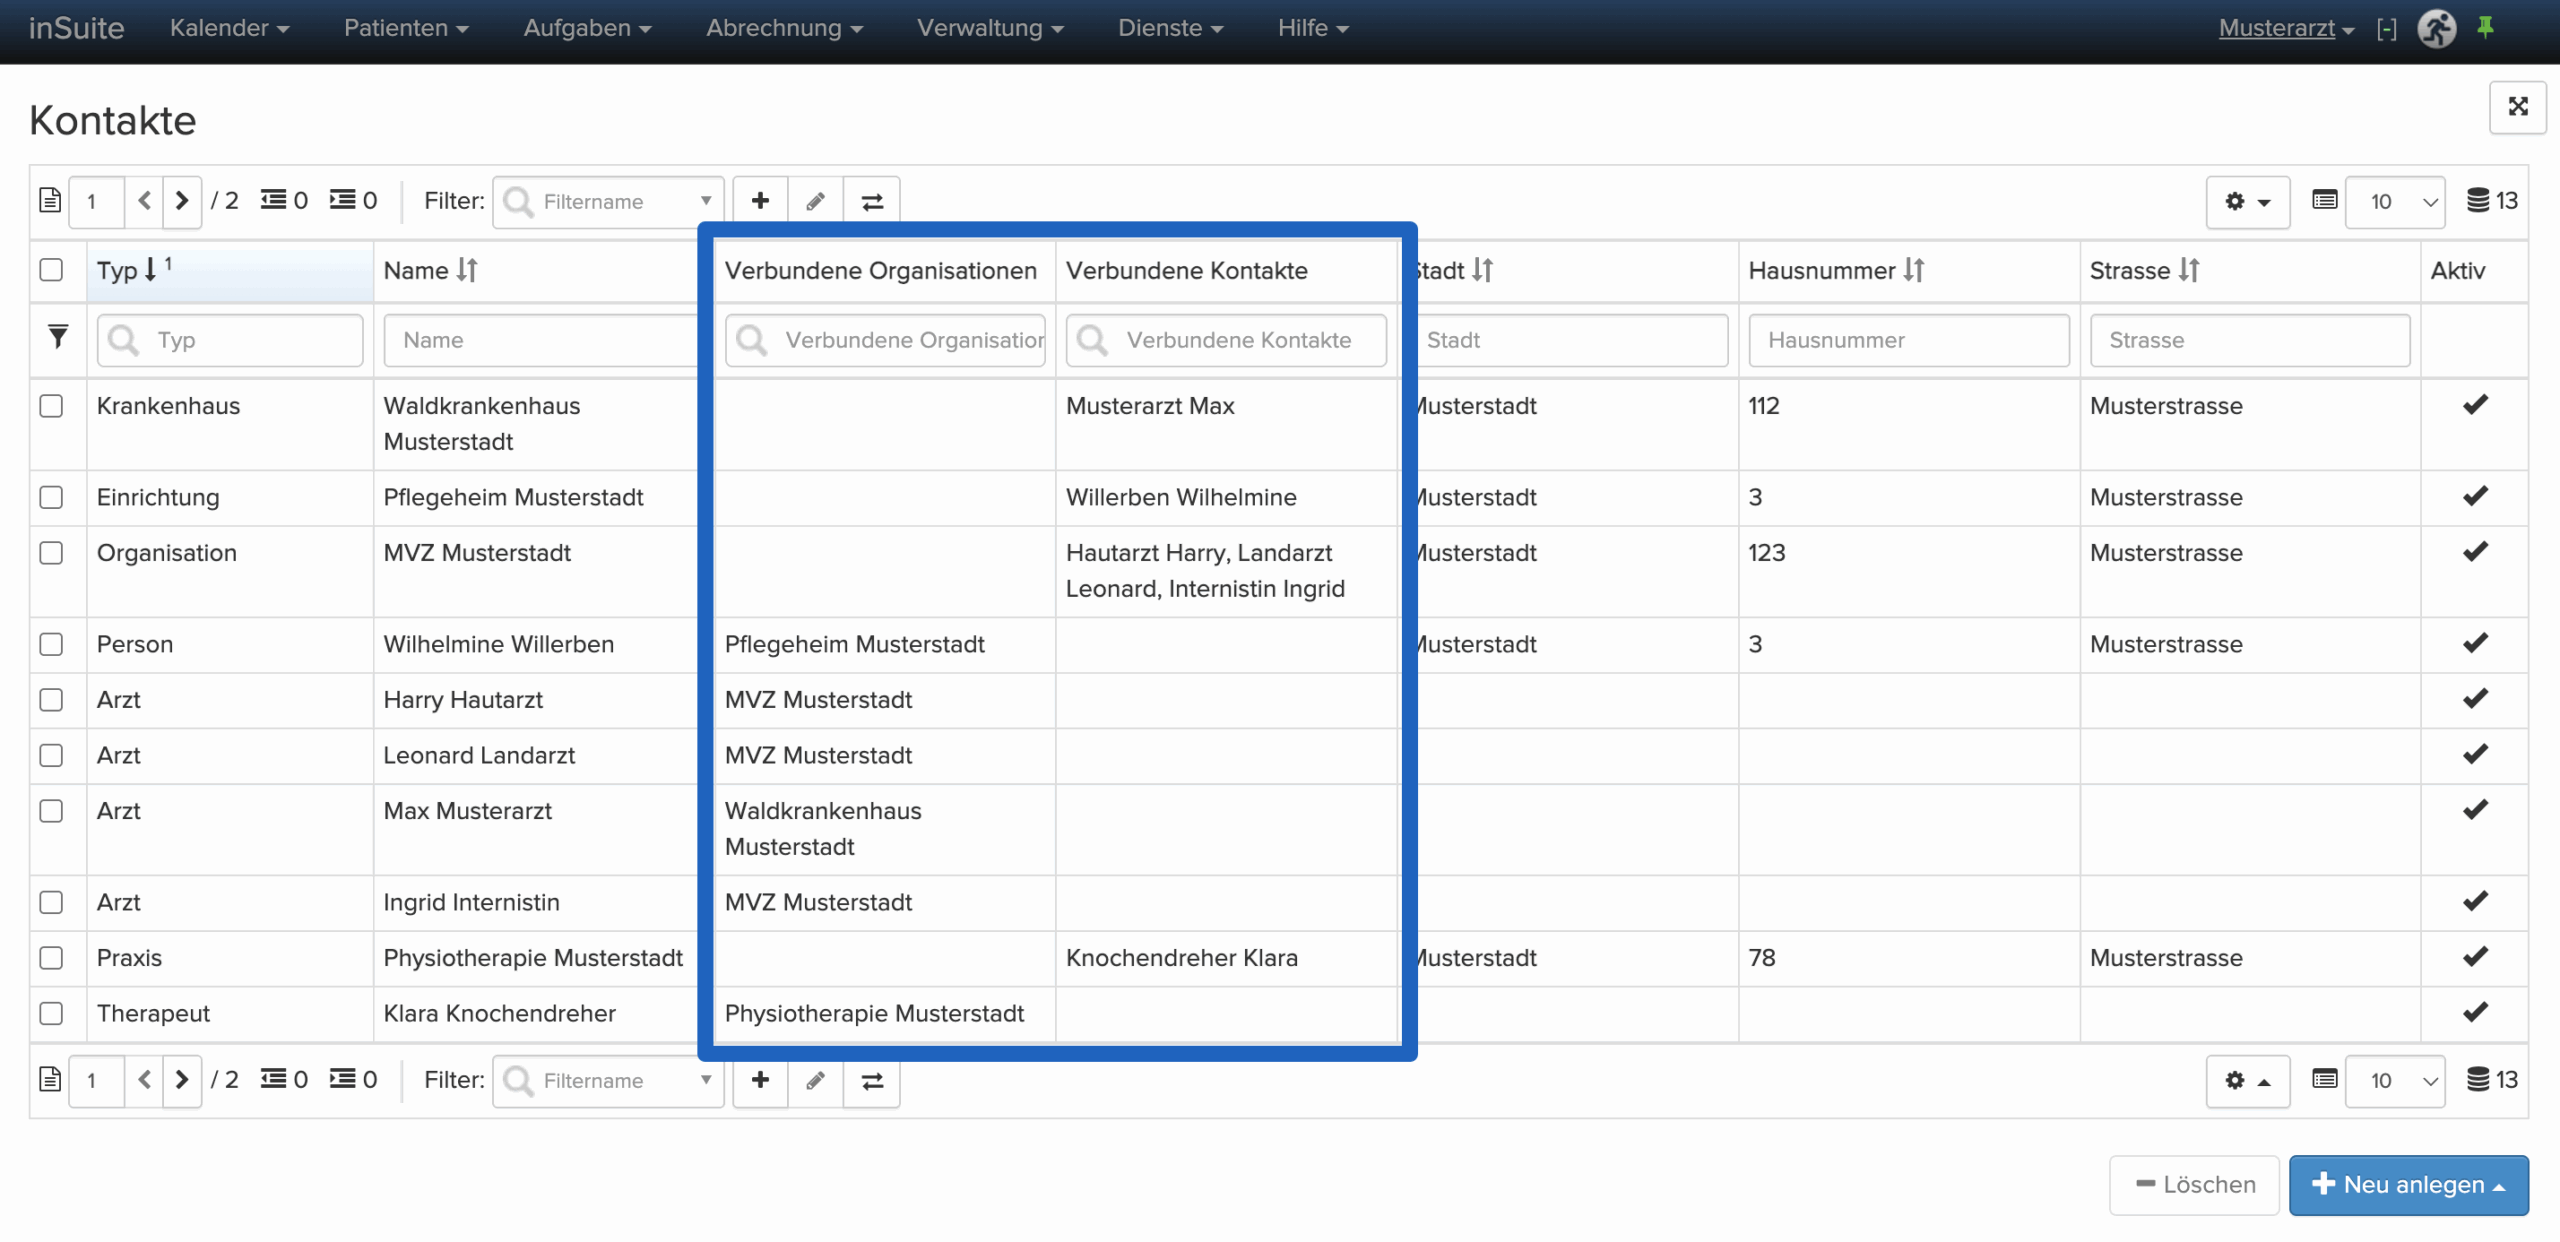Go to the next page with the top arrow

[x=182, y=201]
